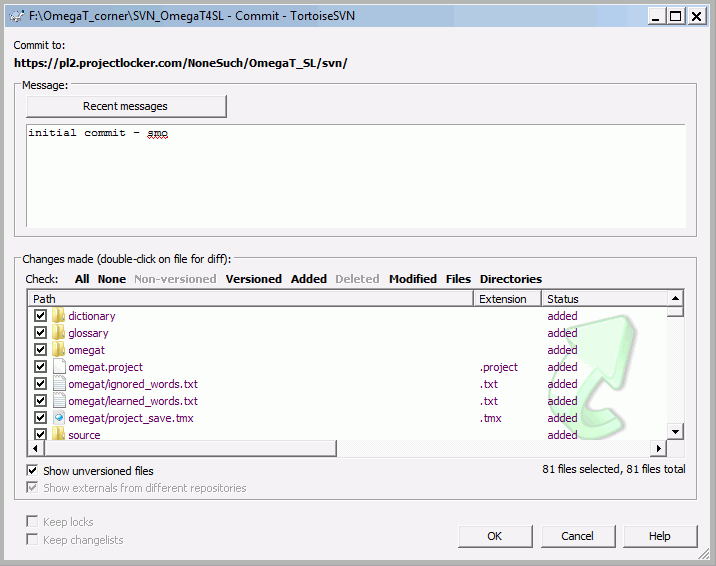Sort by the Path column header
The image size is (716, 566).
click(251, 299)
